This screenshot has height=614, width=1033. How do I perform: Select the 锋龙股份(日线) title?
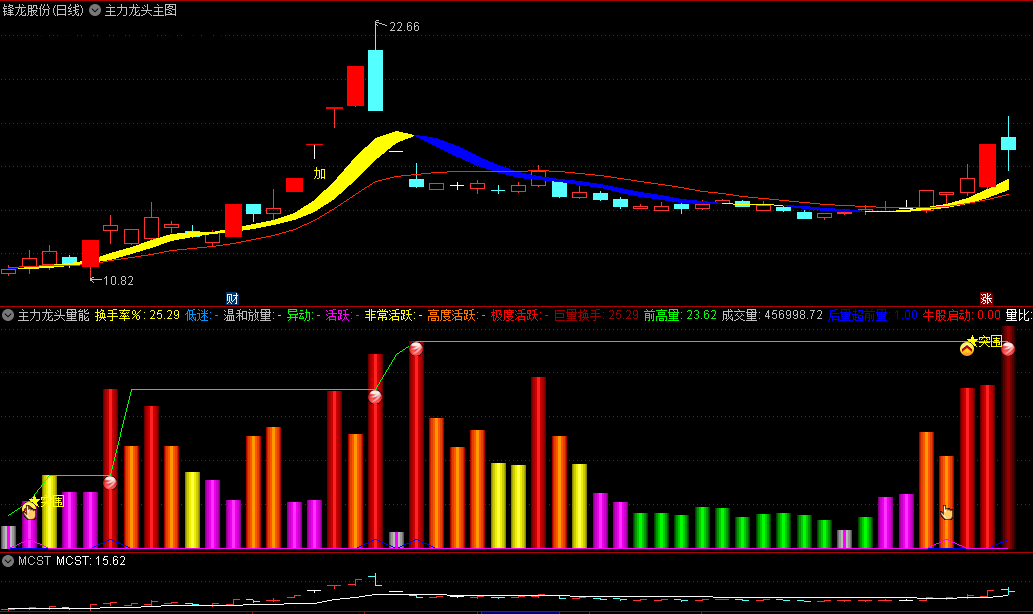[x=43, y=11]
